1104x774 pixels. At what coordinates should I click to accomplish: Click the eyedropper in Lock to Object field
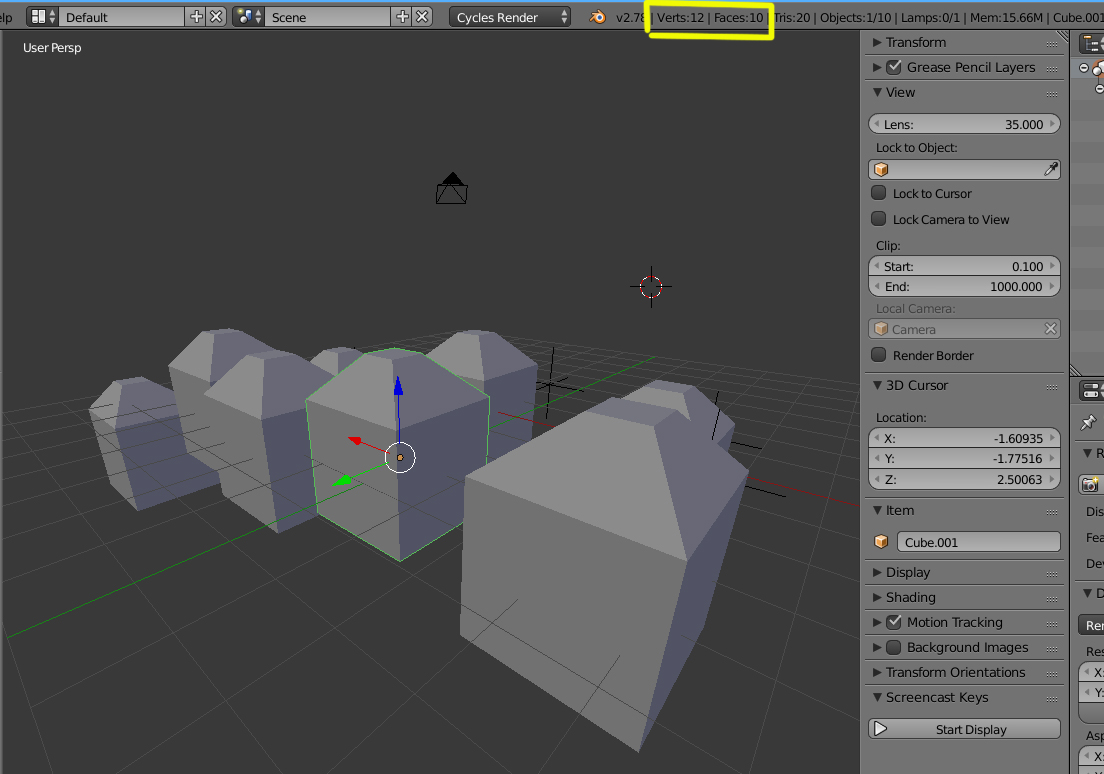point(1050,169)
